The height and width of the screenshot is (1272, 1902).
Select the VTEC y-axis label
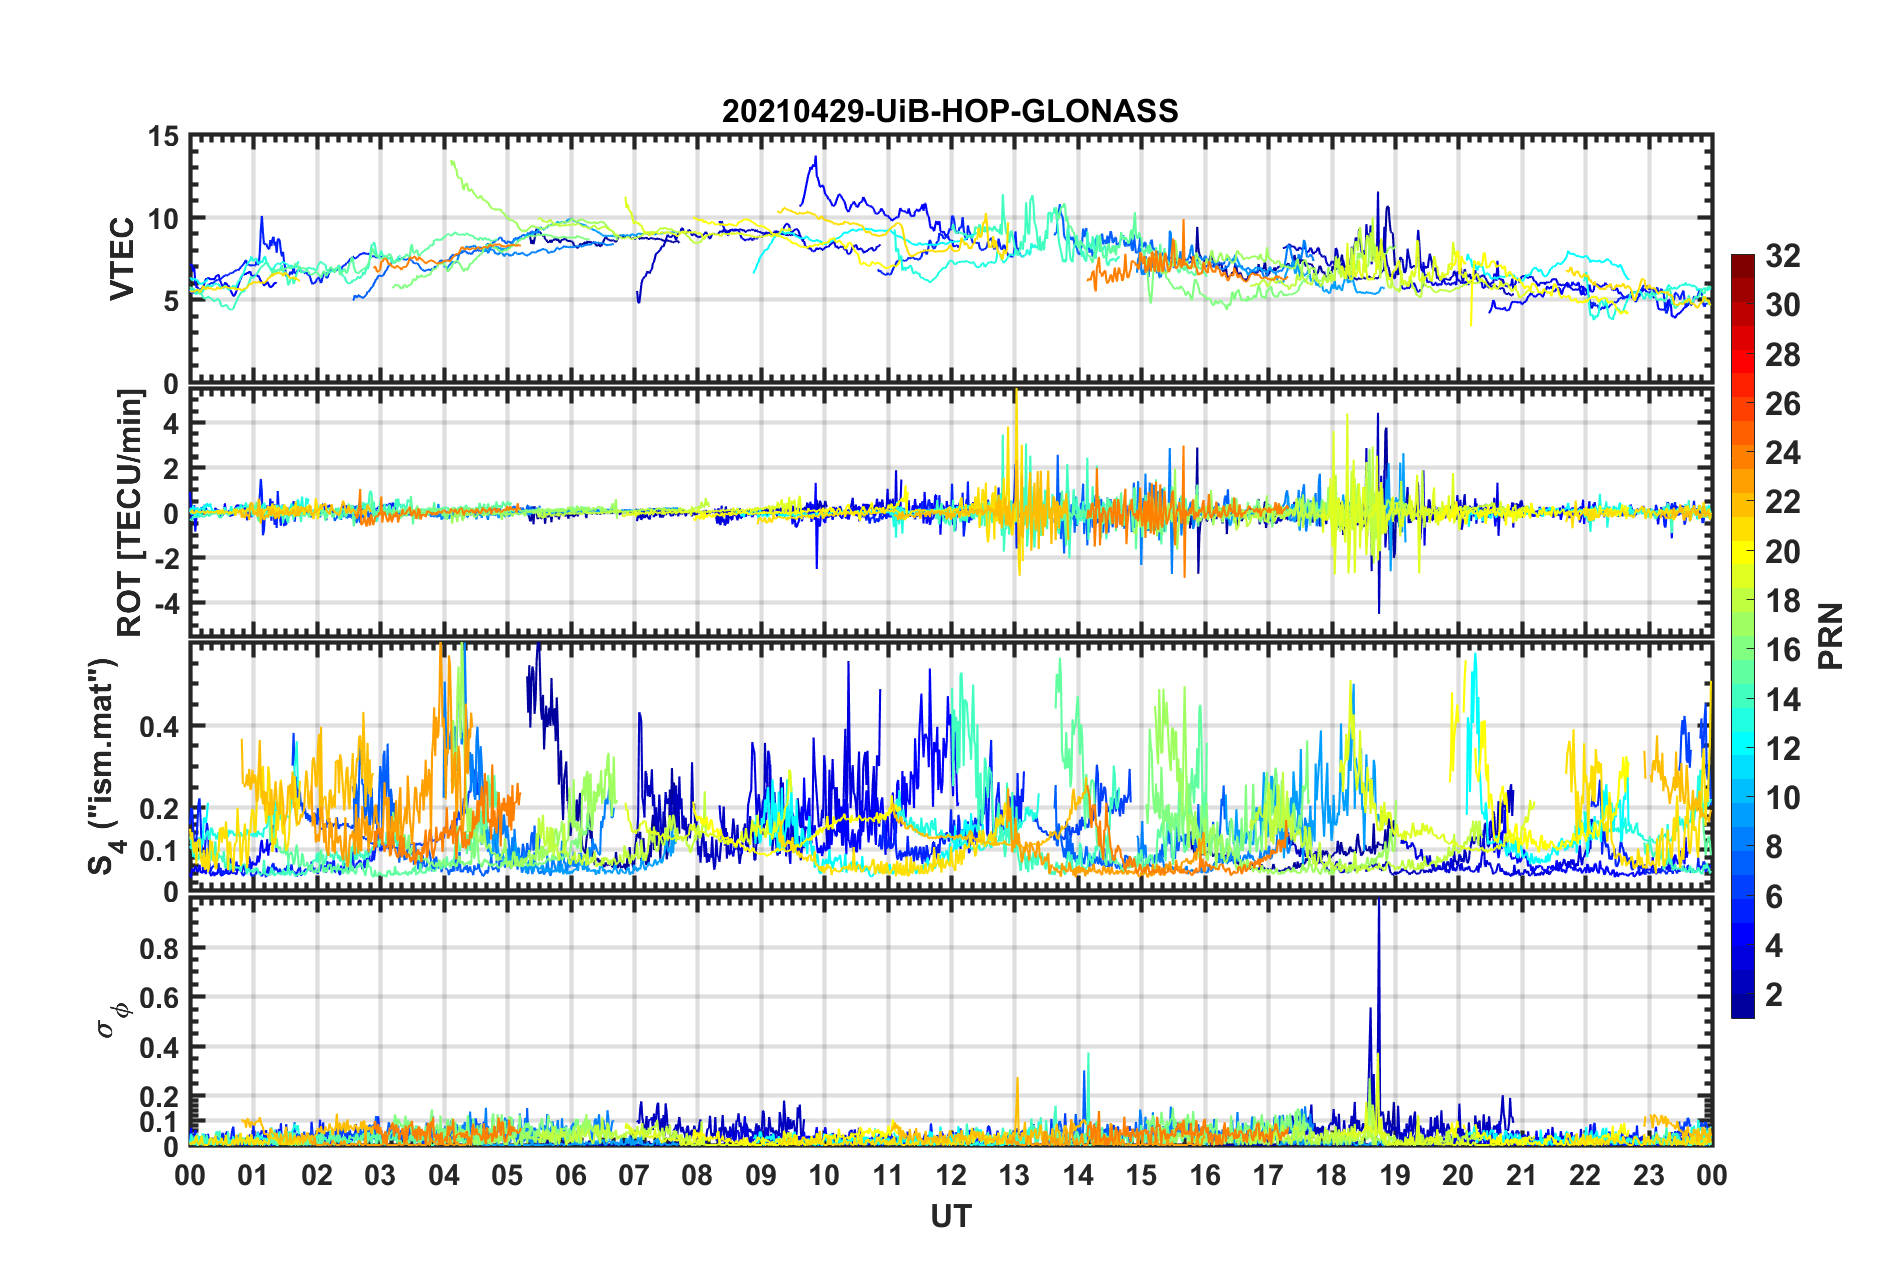pyautogui.click(x=122, y=258)
